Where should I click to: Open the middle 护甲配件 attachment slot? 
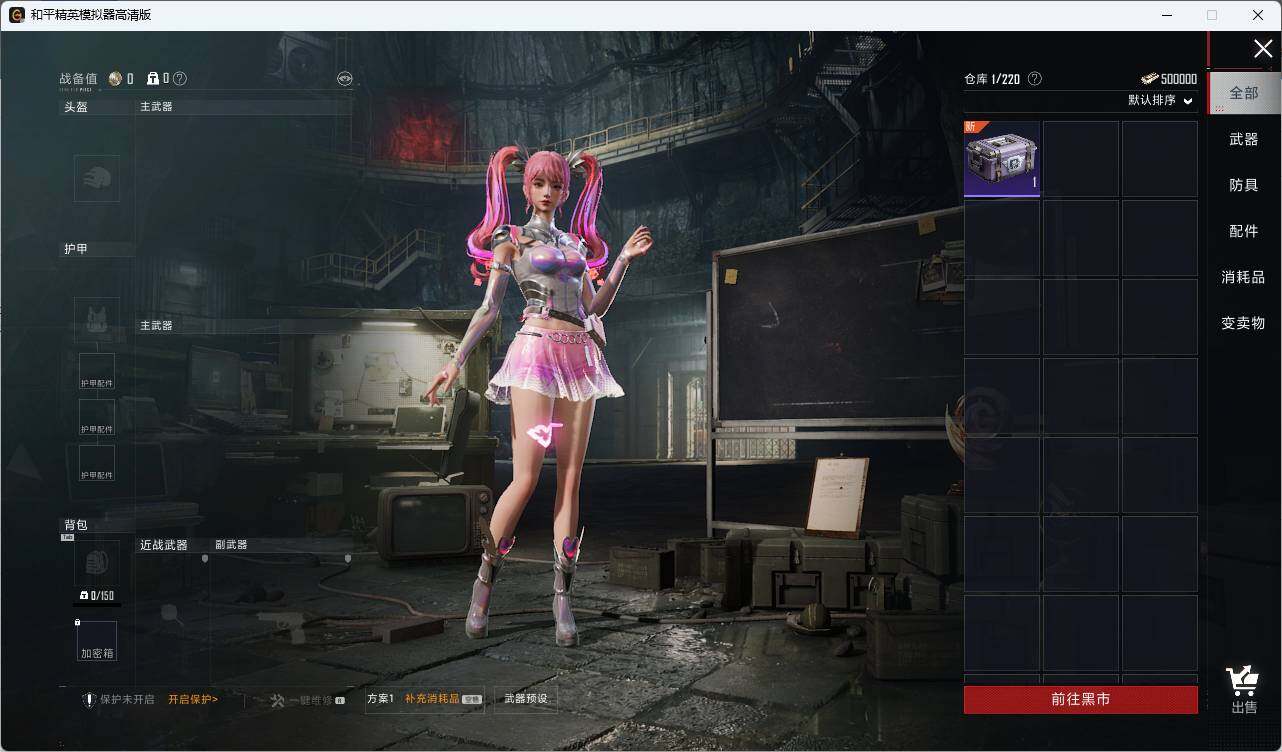coord(97,417)
